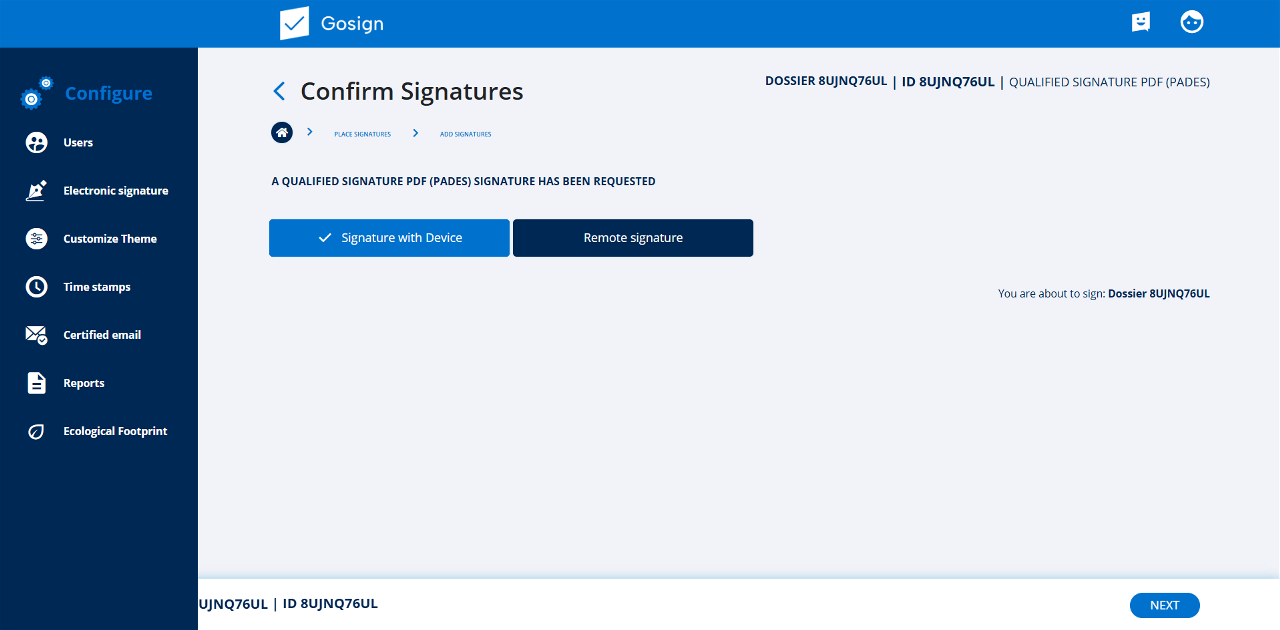The width and height of the screenshot is (1280, 630).
Task: Click the Ecological Footprint leaf icon
Action: pyautogui.click(x=36, y=432)
